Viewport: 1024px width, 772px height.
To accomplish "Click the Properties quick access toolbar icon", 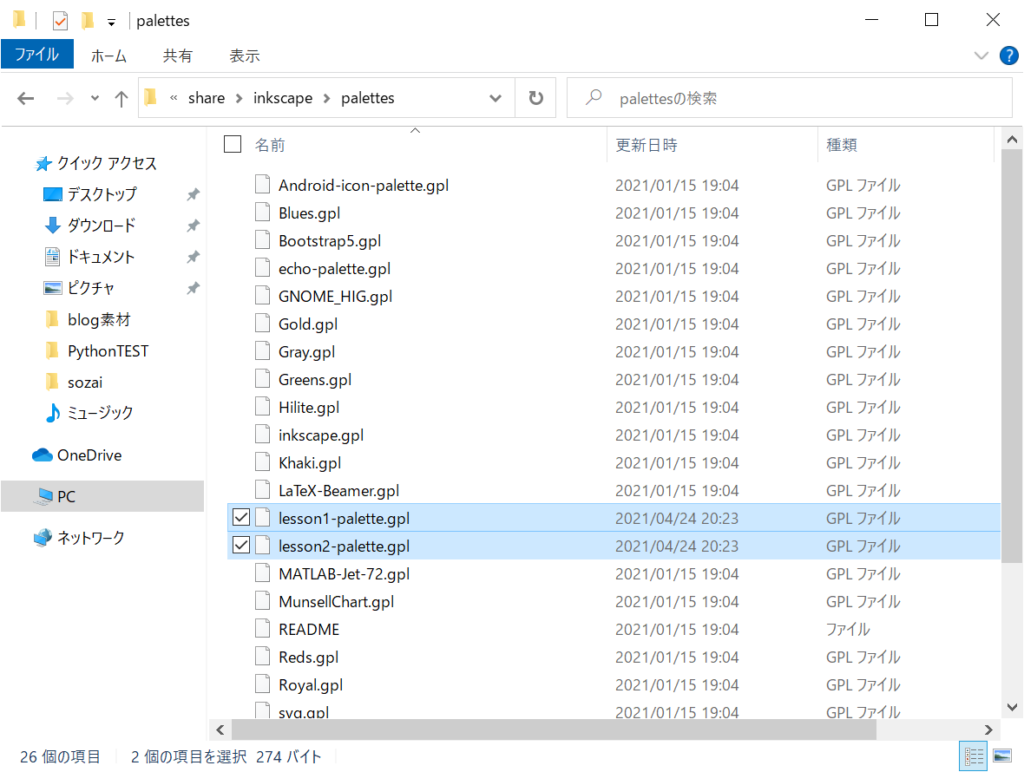I will coord(60,21).
